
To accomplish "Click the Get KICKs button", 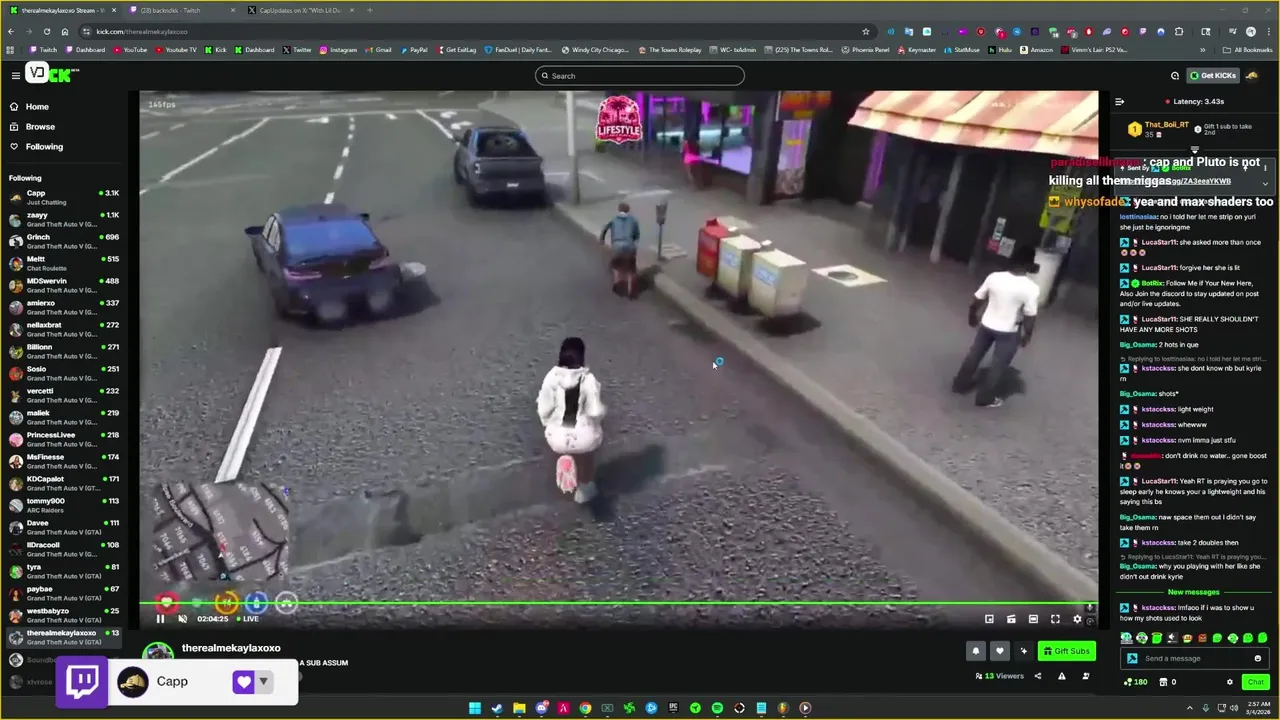I will pyautogui.click(x=1212, y=75).
